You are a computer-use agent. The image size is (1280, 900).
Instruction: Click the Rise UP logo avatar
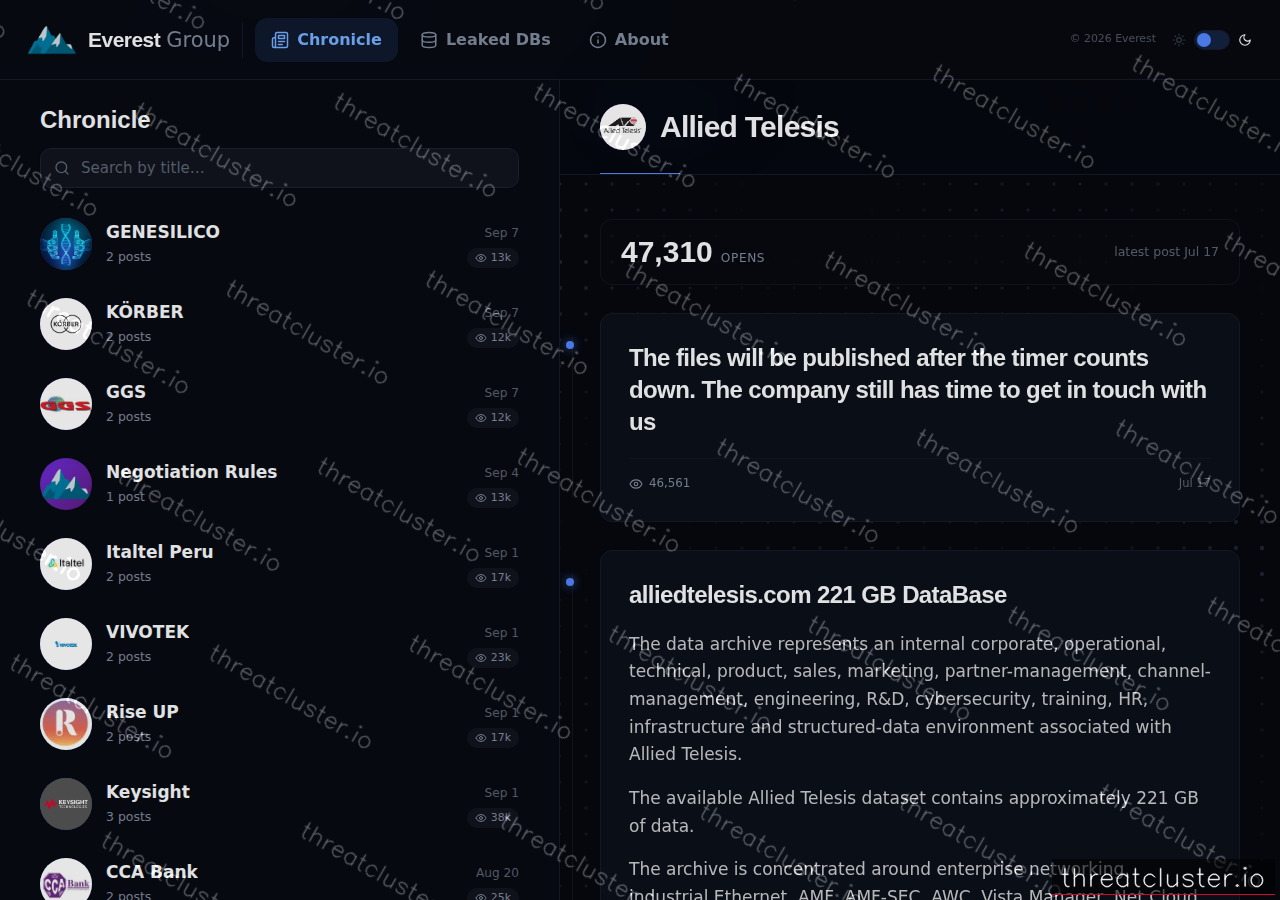point(66,724)
